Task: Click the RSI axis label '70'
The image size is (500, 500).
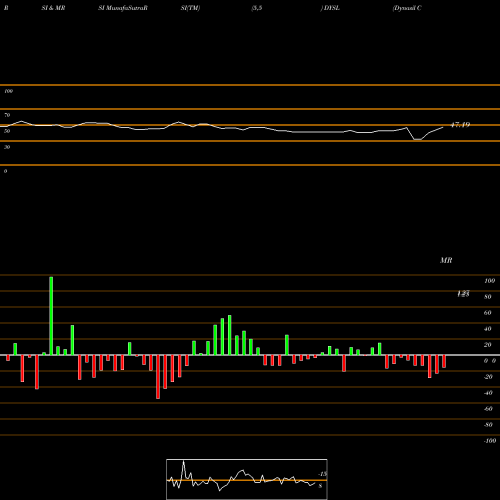Action: (7, 115)
